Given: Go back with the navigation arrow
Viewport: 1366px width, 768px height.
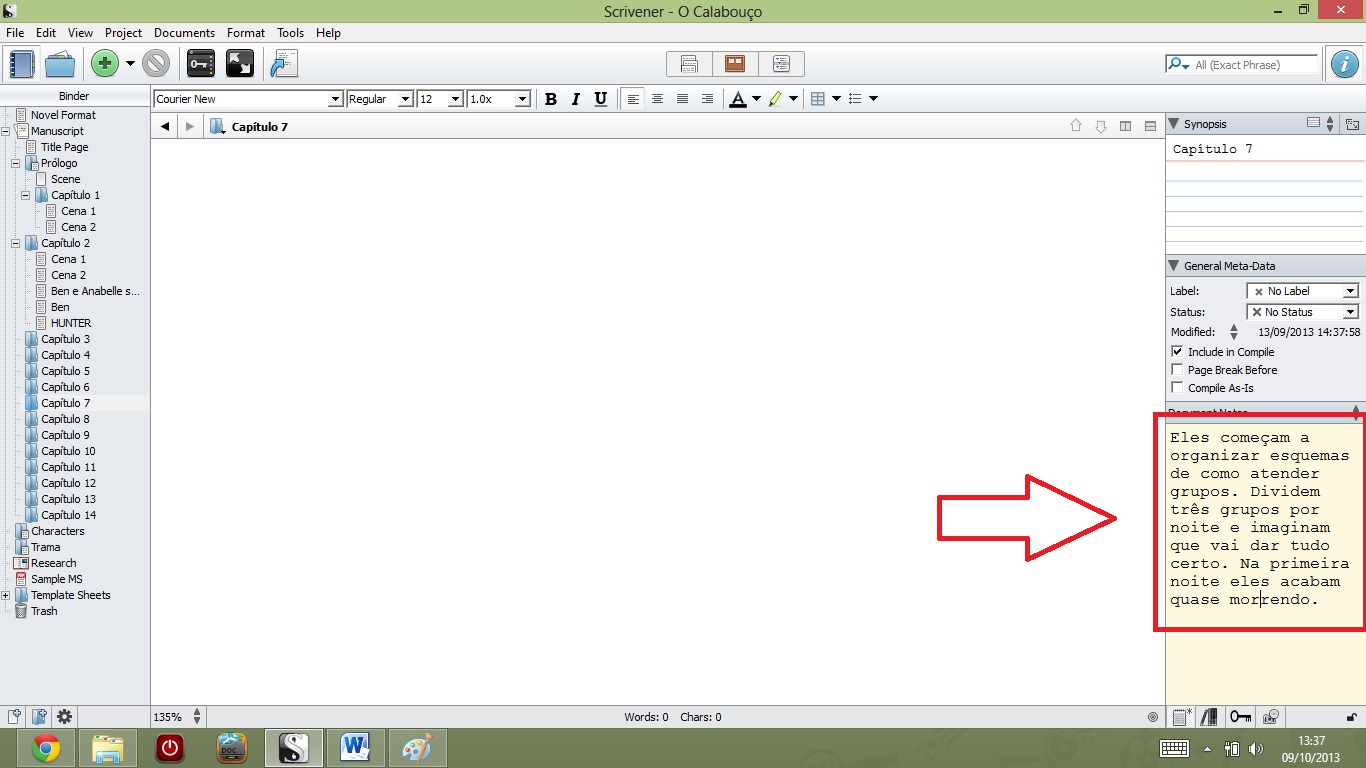Looking at the screenshot, I should [x=164, y=125].
